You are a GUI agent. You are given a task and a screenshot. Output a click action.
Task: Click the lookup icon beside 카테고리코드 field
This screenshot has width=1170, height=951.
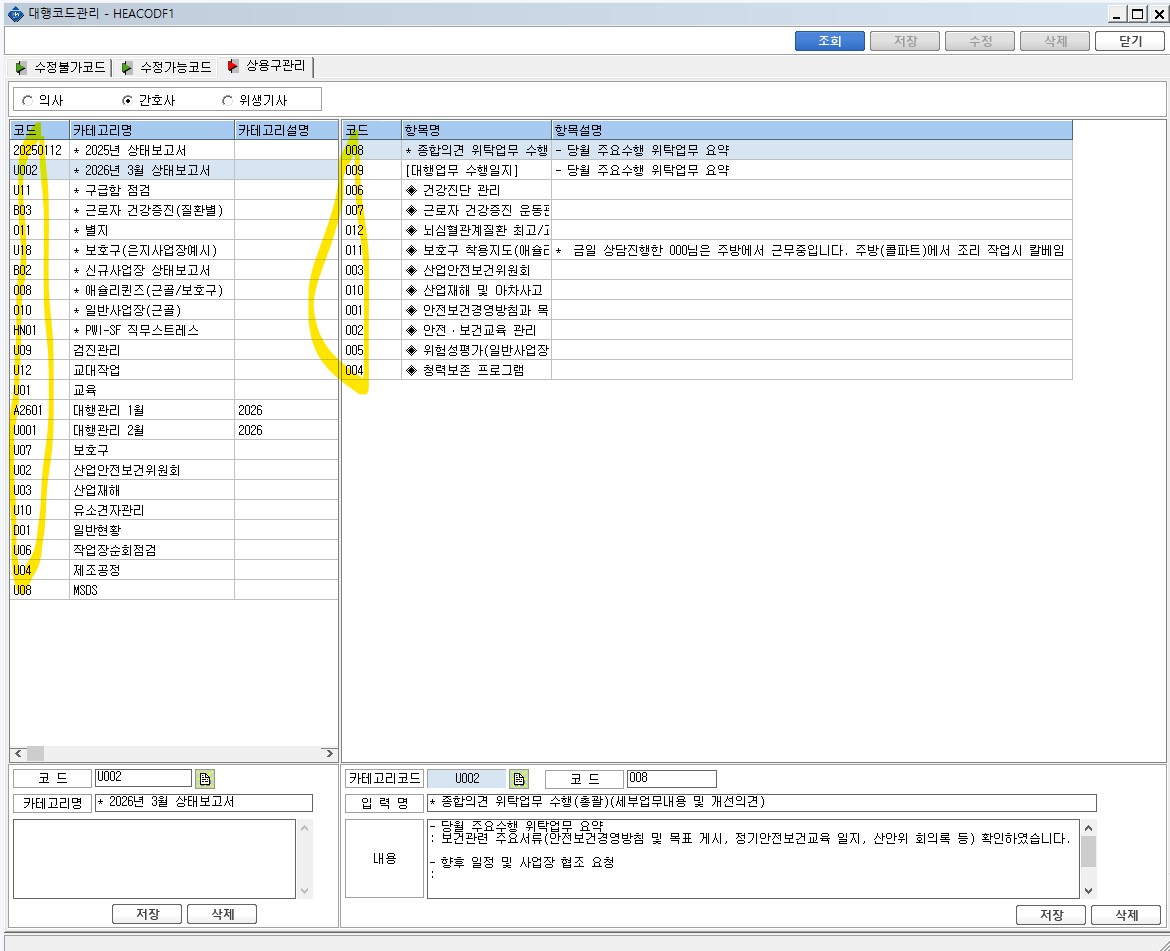click(x=519, y=779)
